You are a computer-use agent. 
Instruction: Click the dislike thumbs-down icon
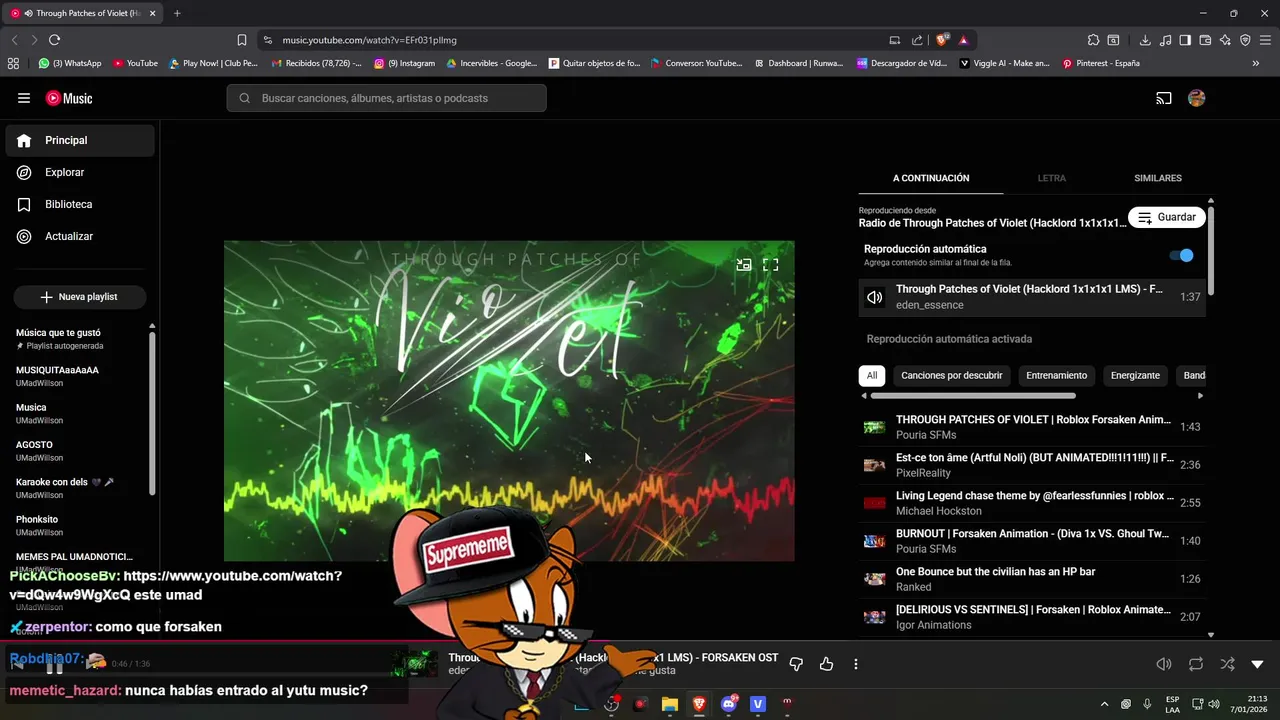point(797,664)
